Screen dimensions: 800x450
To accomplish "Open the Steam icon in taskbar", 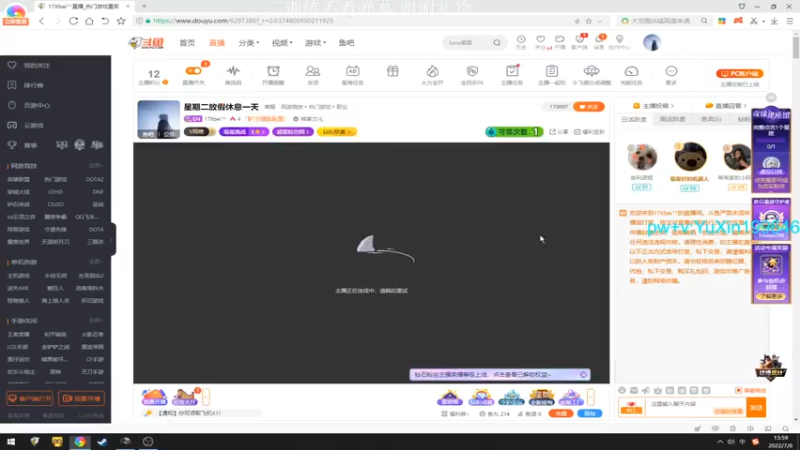I will 102,441.
